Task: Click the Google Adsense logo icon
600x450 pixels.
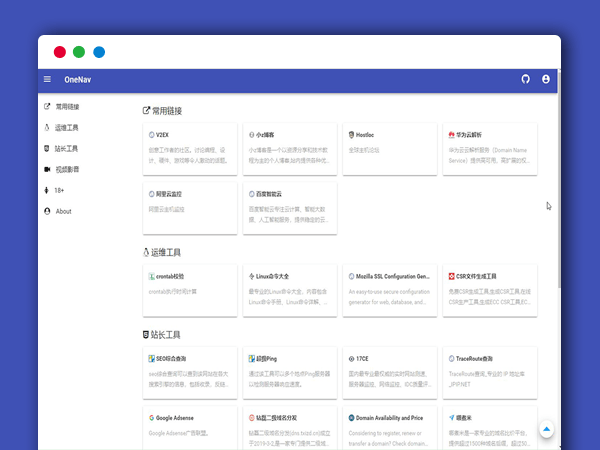Action: (151, 417)
